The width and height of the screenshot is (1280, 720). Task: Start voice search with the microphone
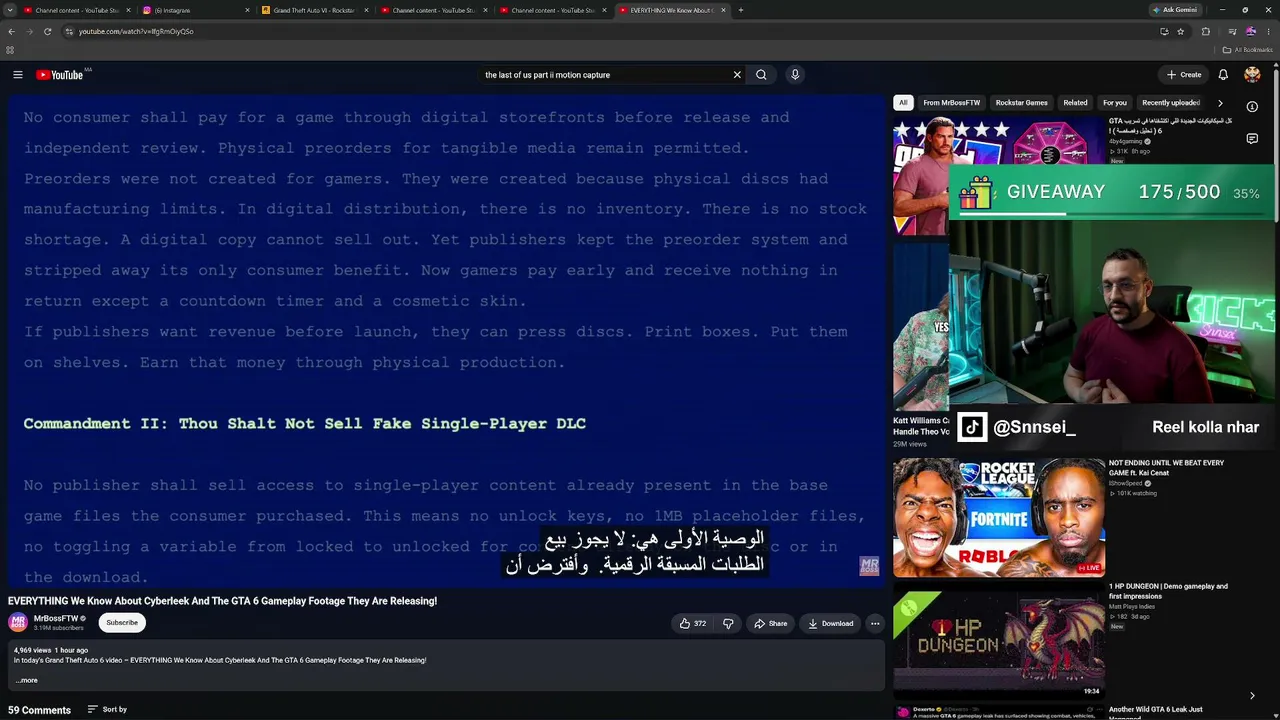(x=795, y=75)
